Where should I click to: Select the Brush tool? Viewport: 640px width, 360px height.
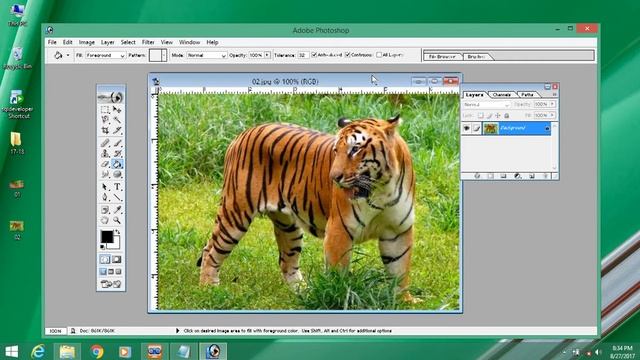[x=117, y=143]
